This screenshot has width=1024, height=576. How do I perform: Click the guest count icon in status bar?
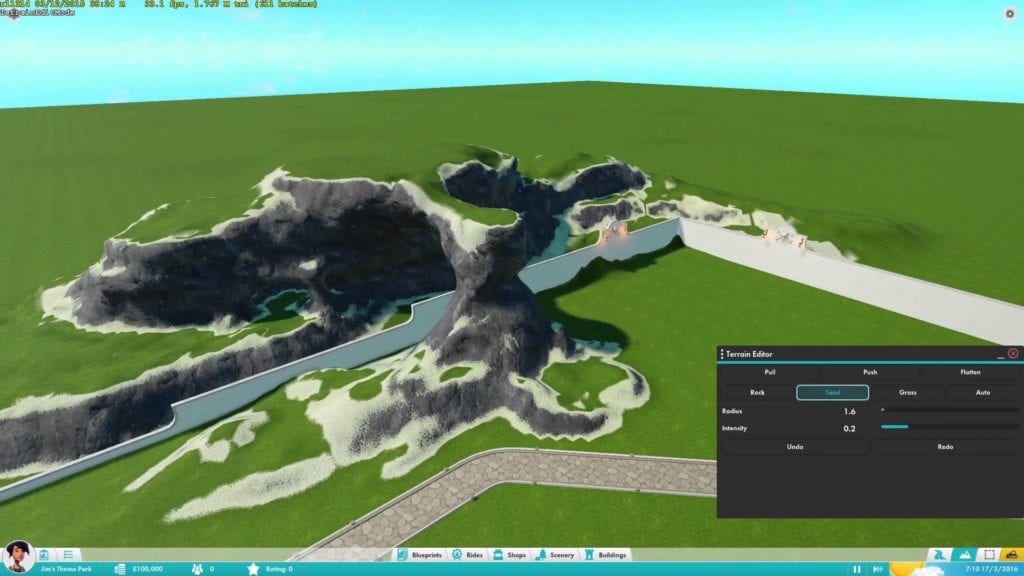[x=198, y=569]
